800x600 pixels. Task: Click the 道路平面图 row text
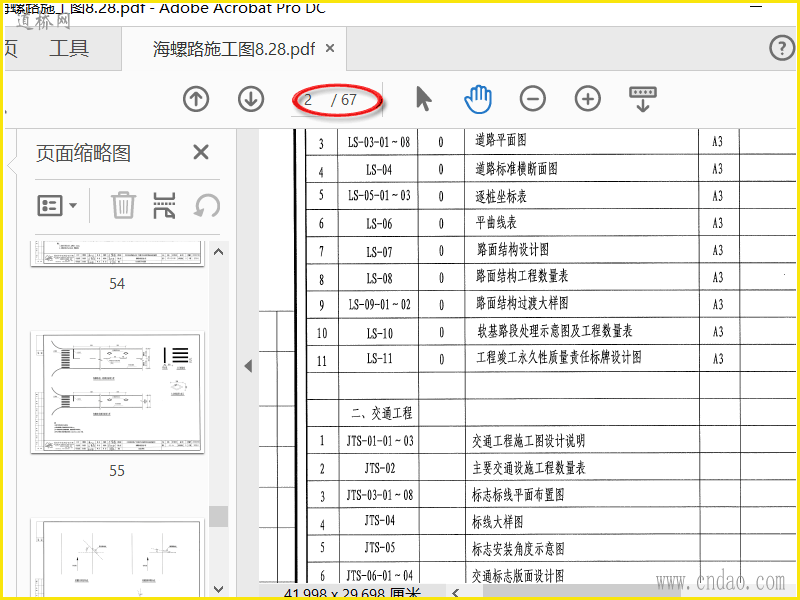(501, 140)
